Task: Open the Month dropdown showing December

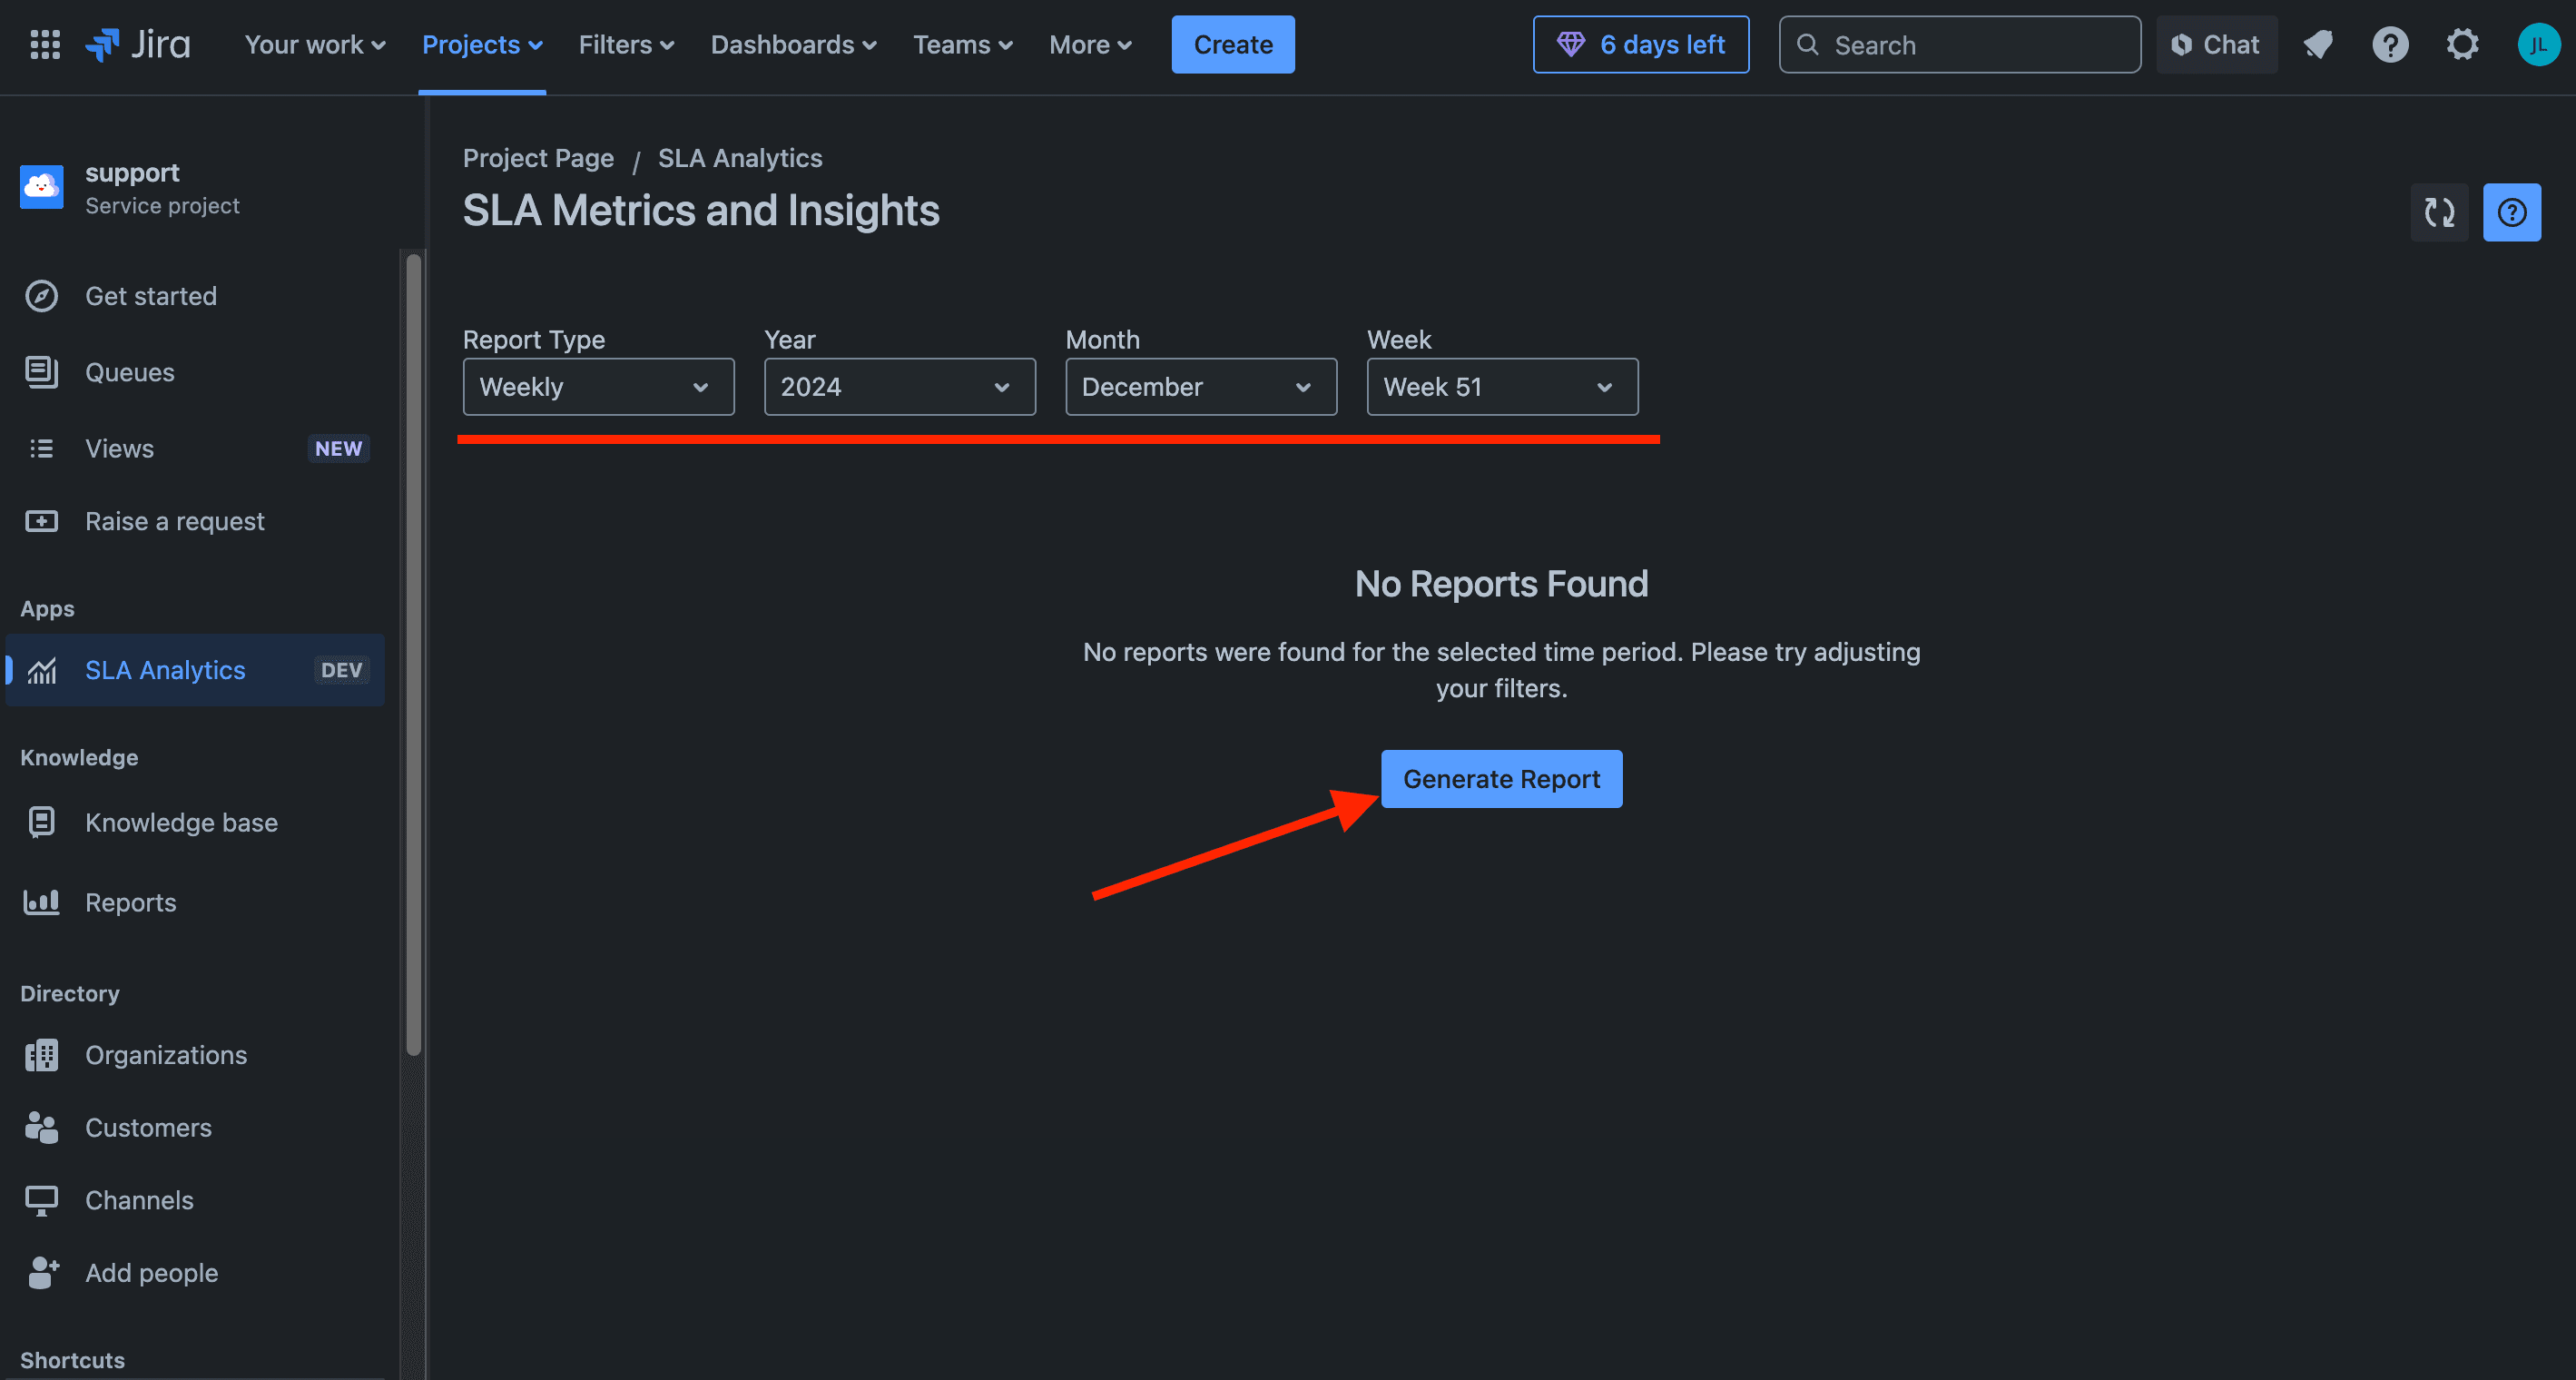Action: tap(1201, 387)
